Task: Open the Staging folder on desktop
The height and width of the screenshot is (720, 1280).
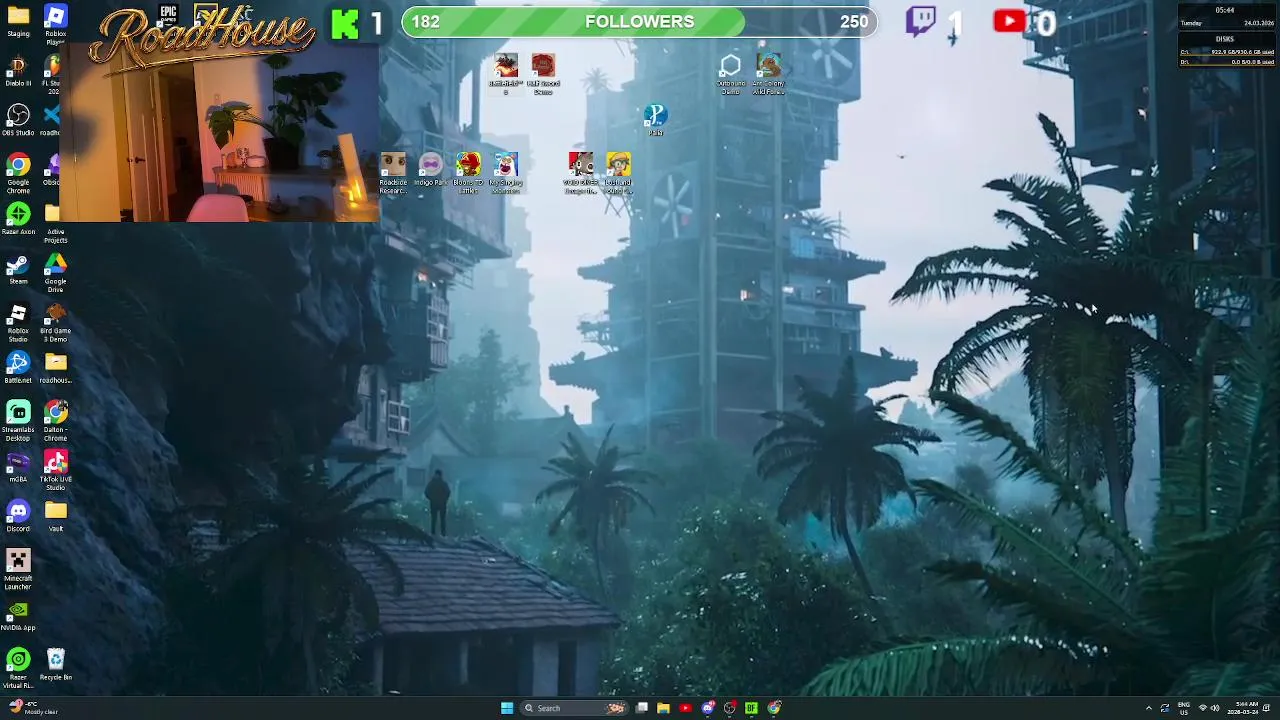Action: point(18,21)
